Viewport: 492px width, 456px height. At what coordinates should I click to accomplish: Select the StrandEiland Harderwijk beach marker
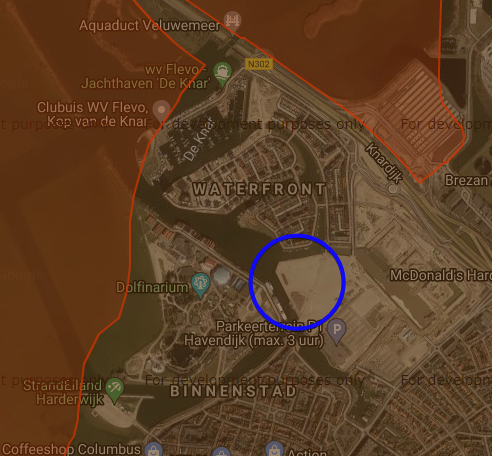(x=115, y=390)
